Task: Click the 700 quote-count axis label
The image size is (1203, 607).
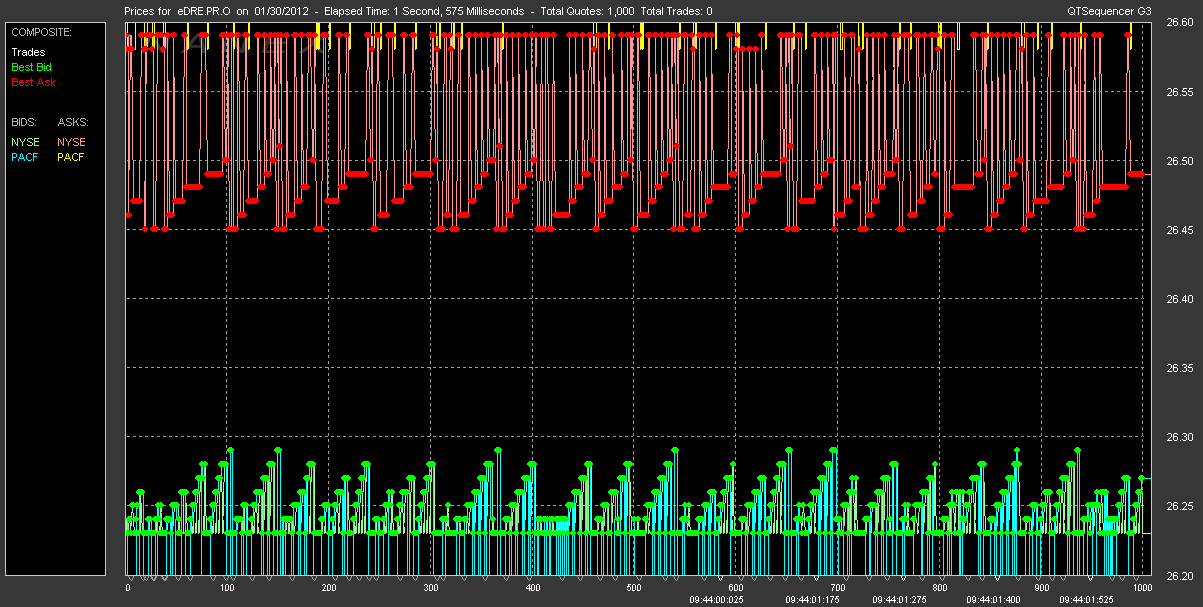Action: (838, 588)
